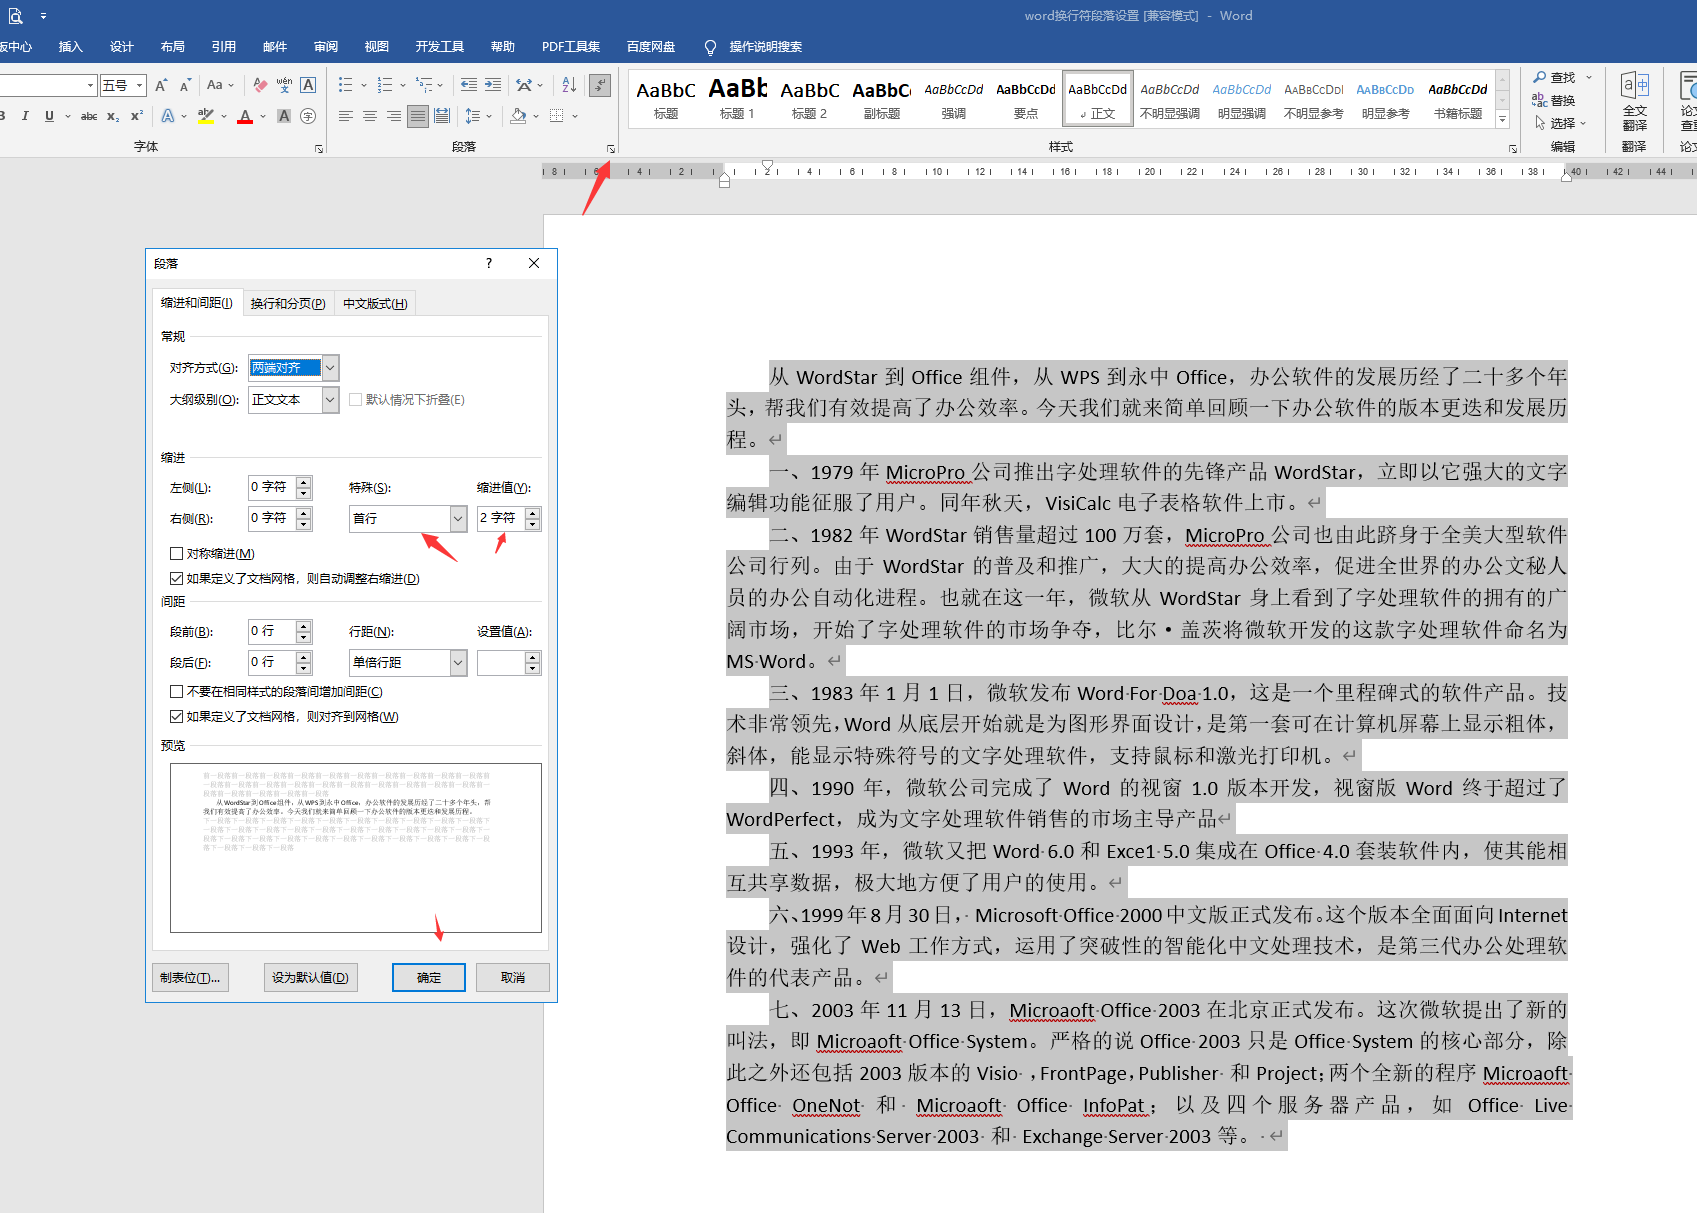The image size is (1697, 1213).
Task: Increase font size with grow font icon
Action: point(161,85)
